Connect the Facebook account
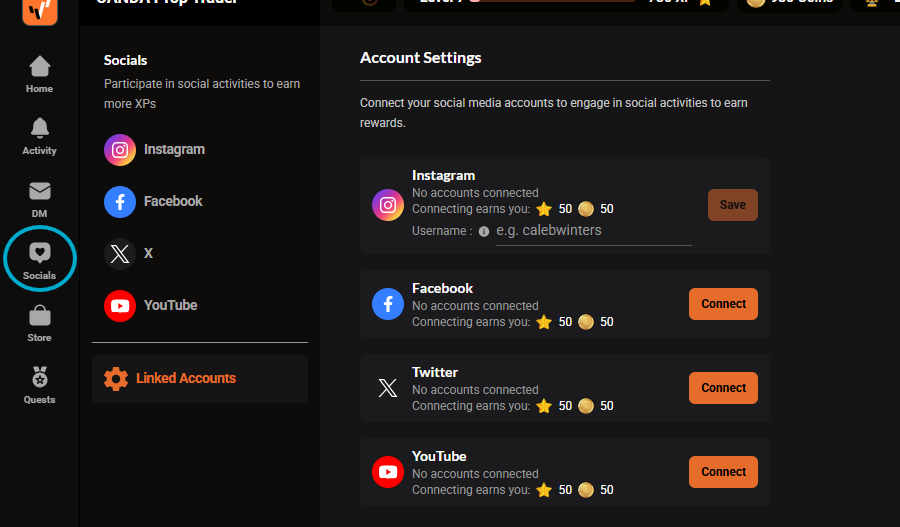The height and width of the screenshot is (527, 900). (723, 304)
